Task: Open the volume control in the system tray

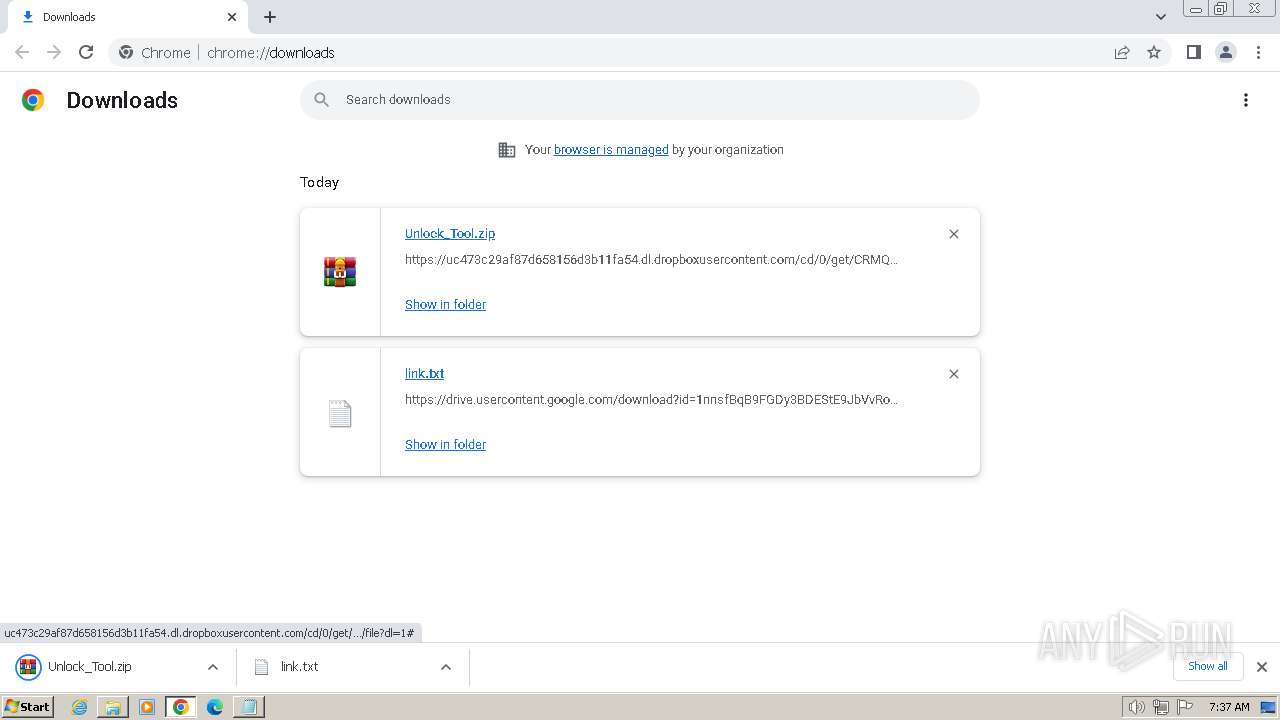Action: point(1137,707)
